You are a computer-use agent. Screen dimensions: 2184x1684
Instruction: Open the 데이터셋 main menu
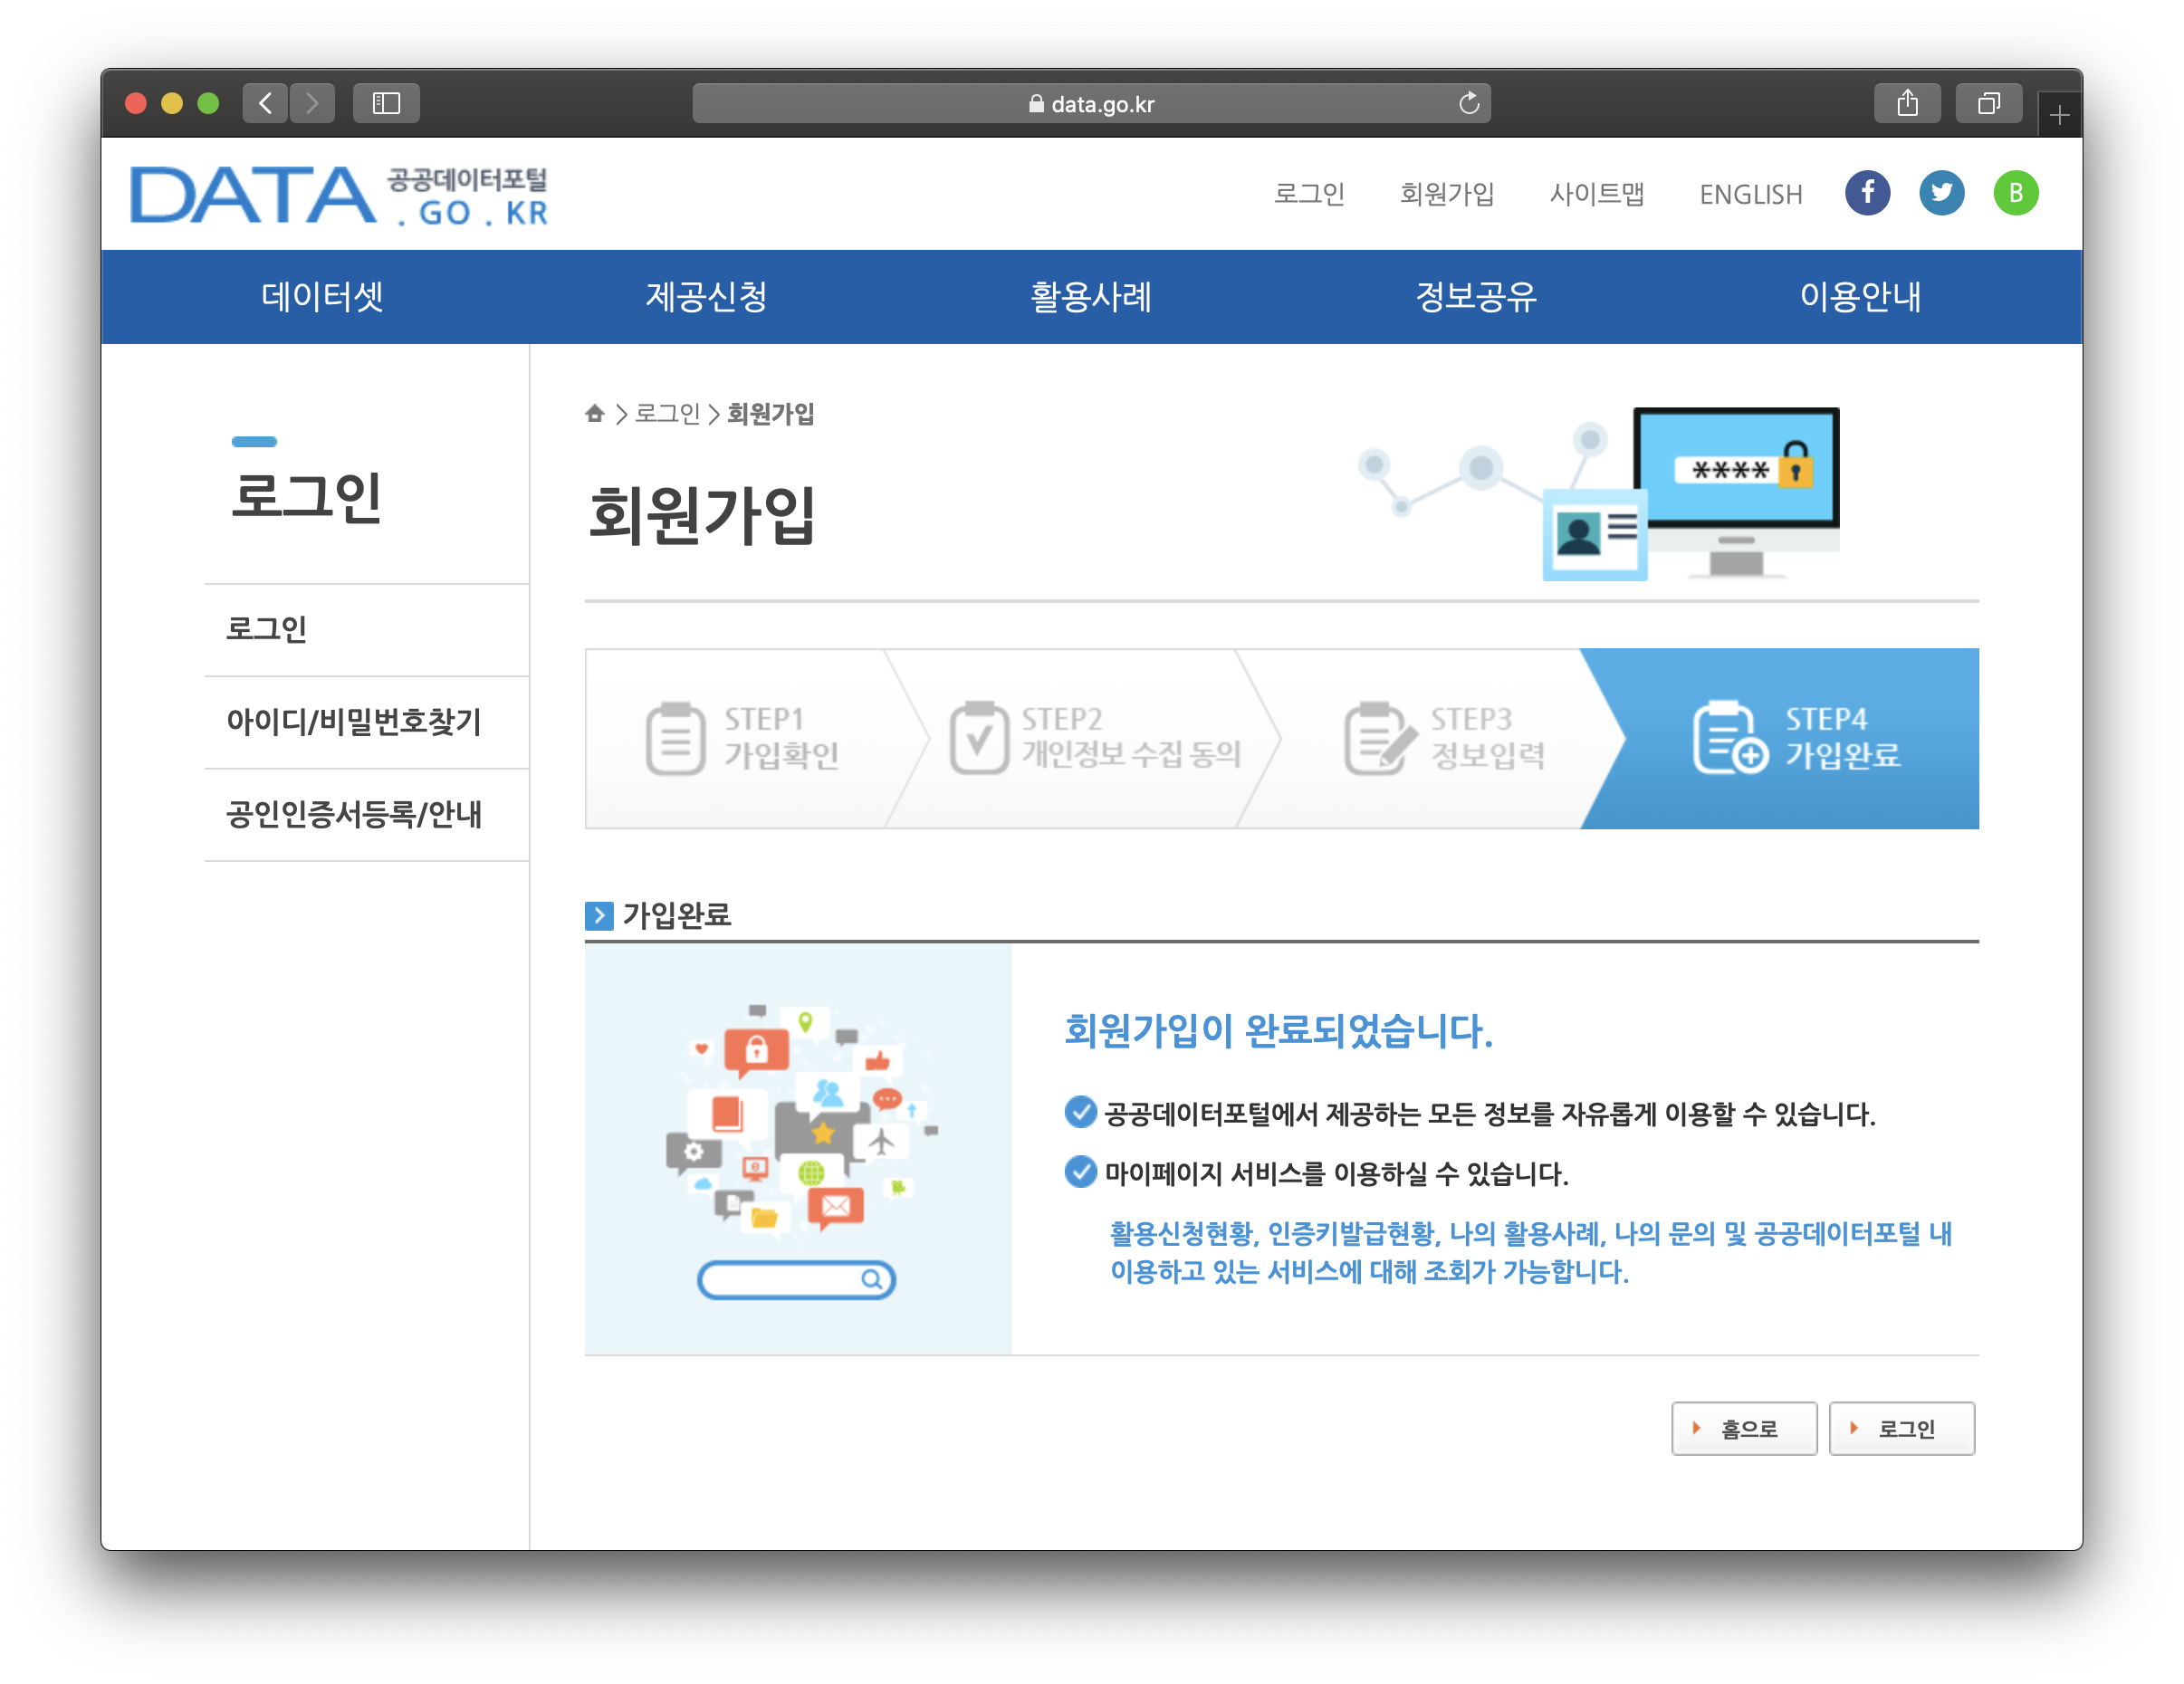pos(322,296)
